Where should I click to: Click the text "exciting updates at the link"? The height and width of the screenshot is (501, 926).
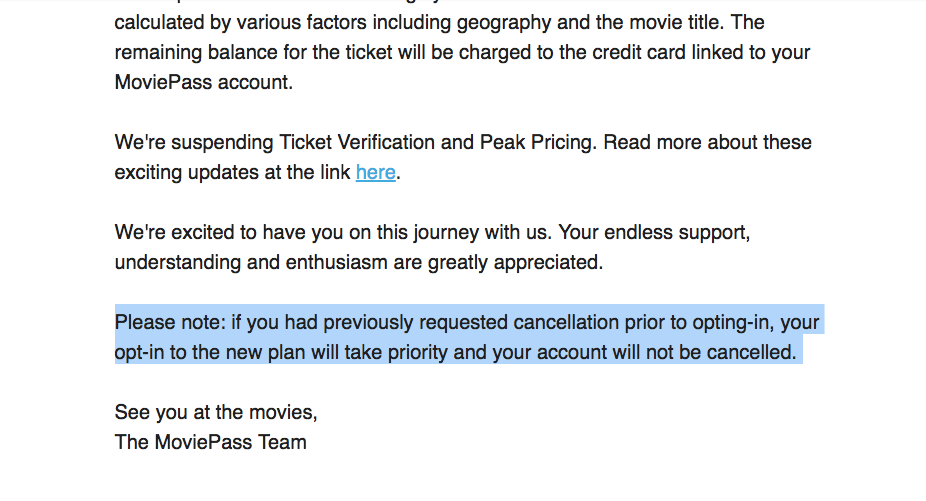pyautogui.click(x=232, y=172)
